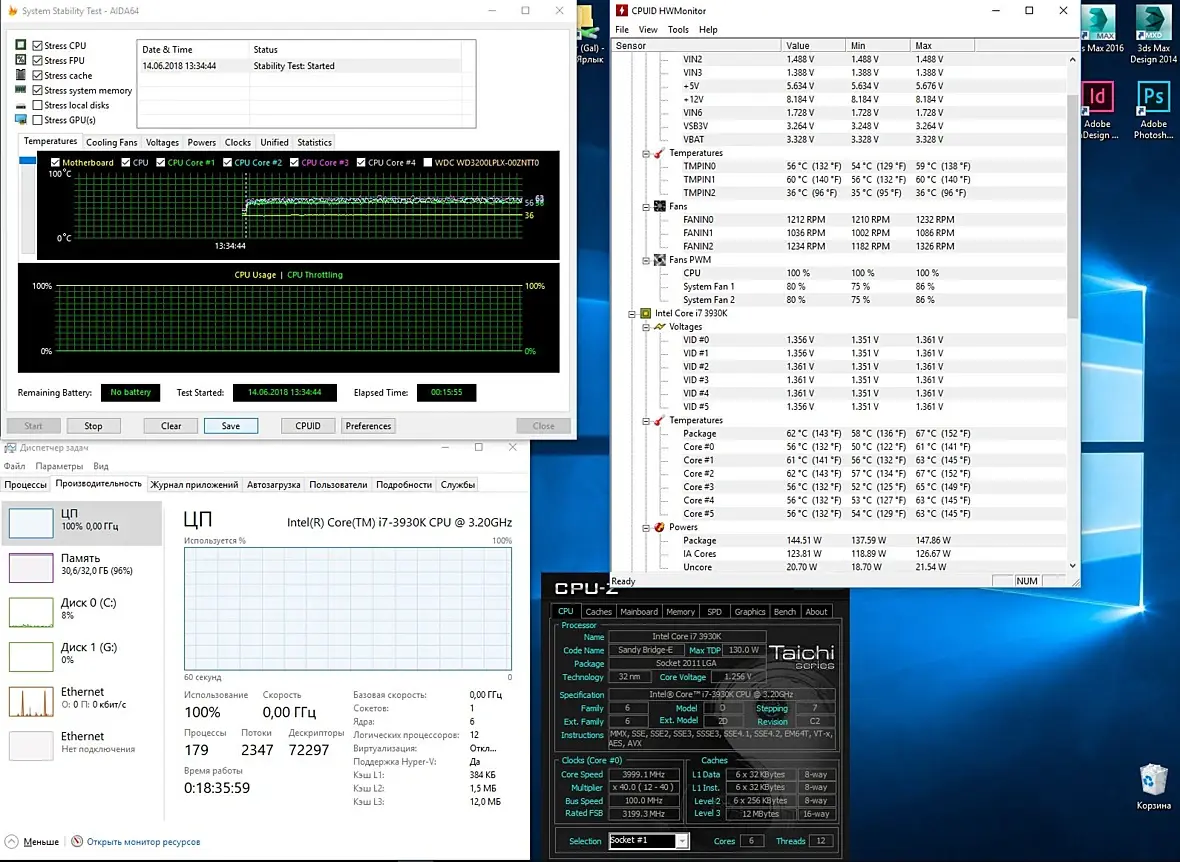Open the Recycle Bin desktop icon
This screenshot has height=862, width=1180.
click(x=1153, y=780)
